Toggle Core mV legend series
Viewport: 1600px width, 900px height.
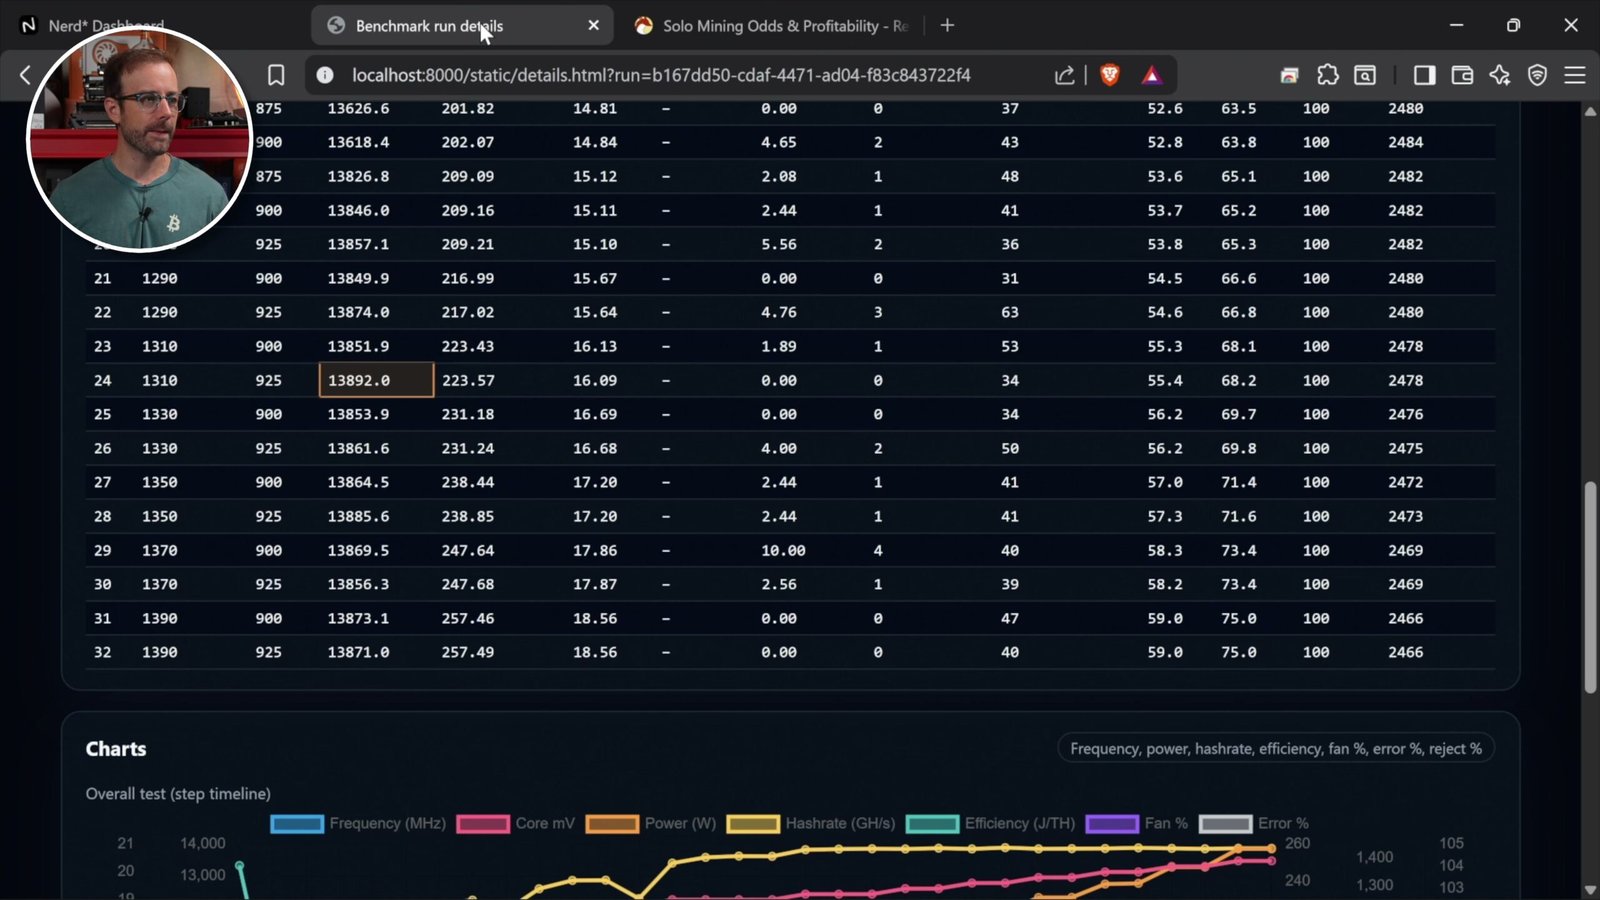516,823
